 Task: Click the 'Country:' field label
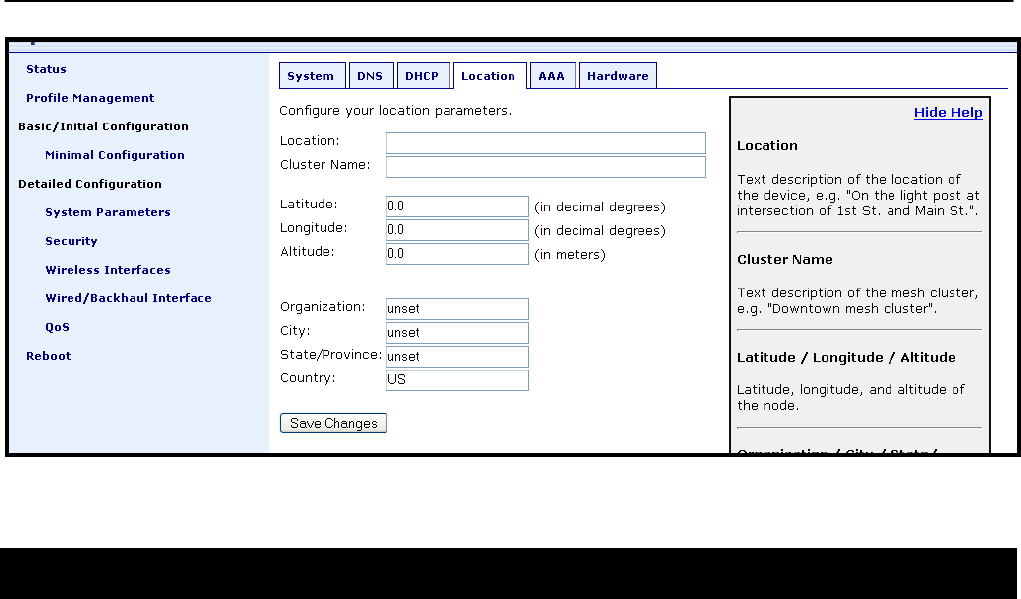307,378
